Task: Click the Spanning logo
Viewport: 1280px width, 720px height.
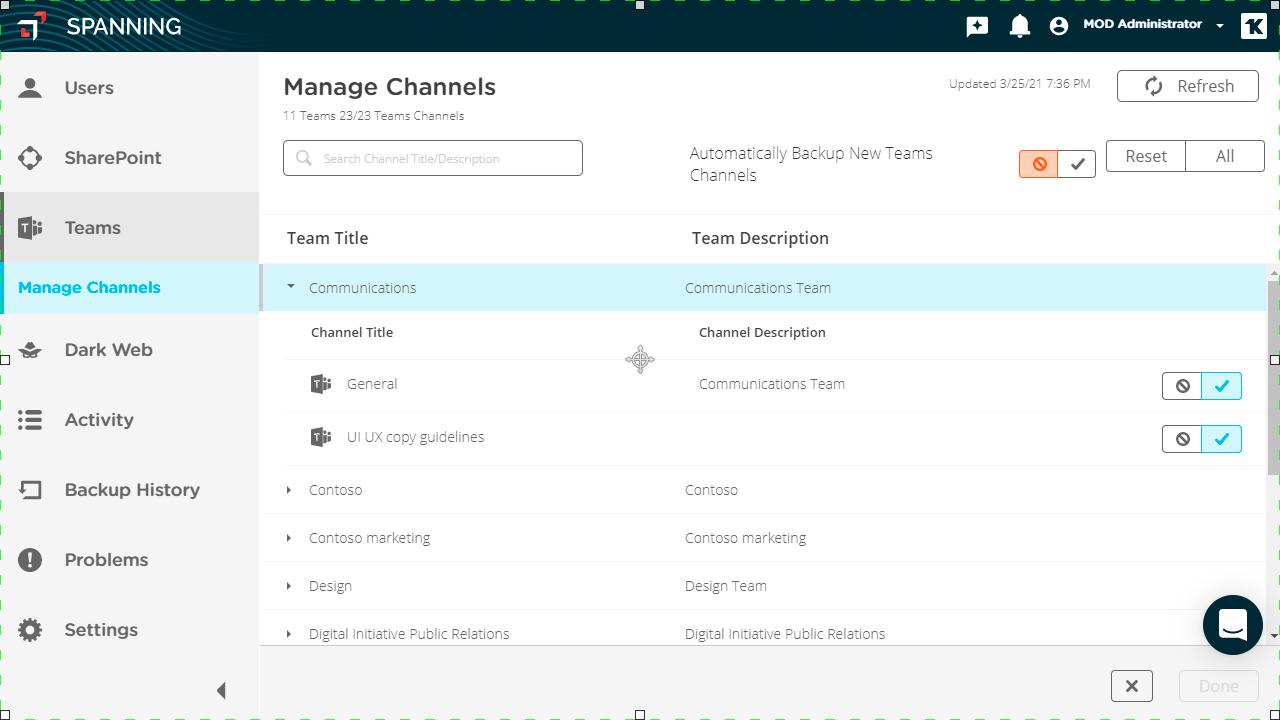Action: pos(100,26)
